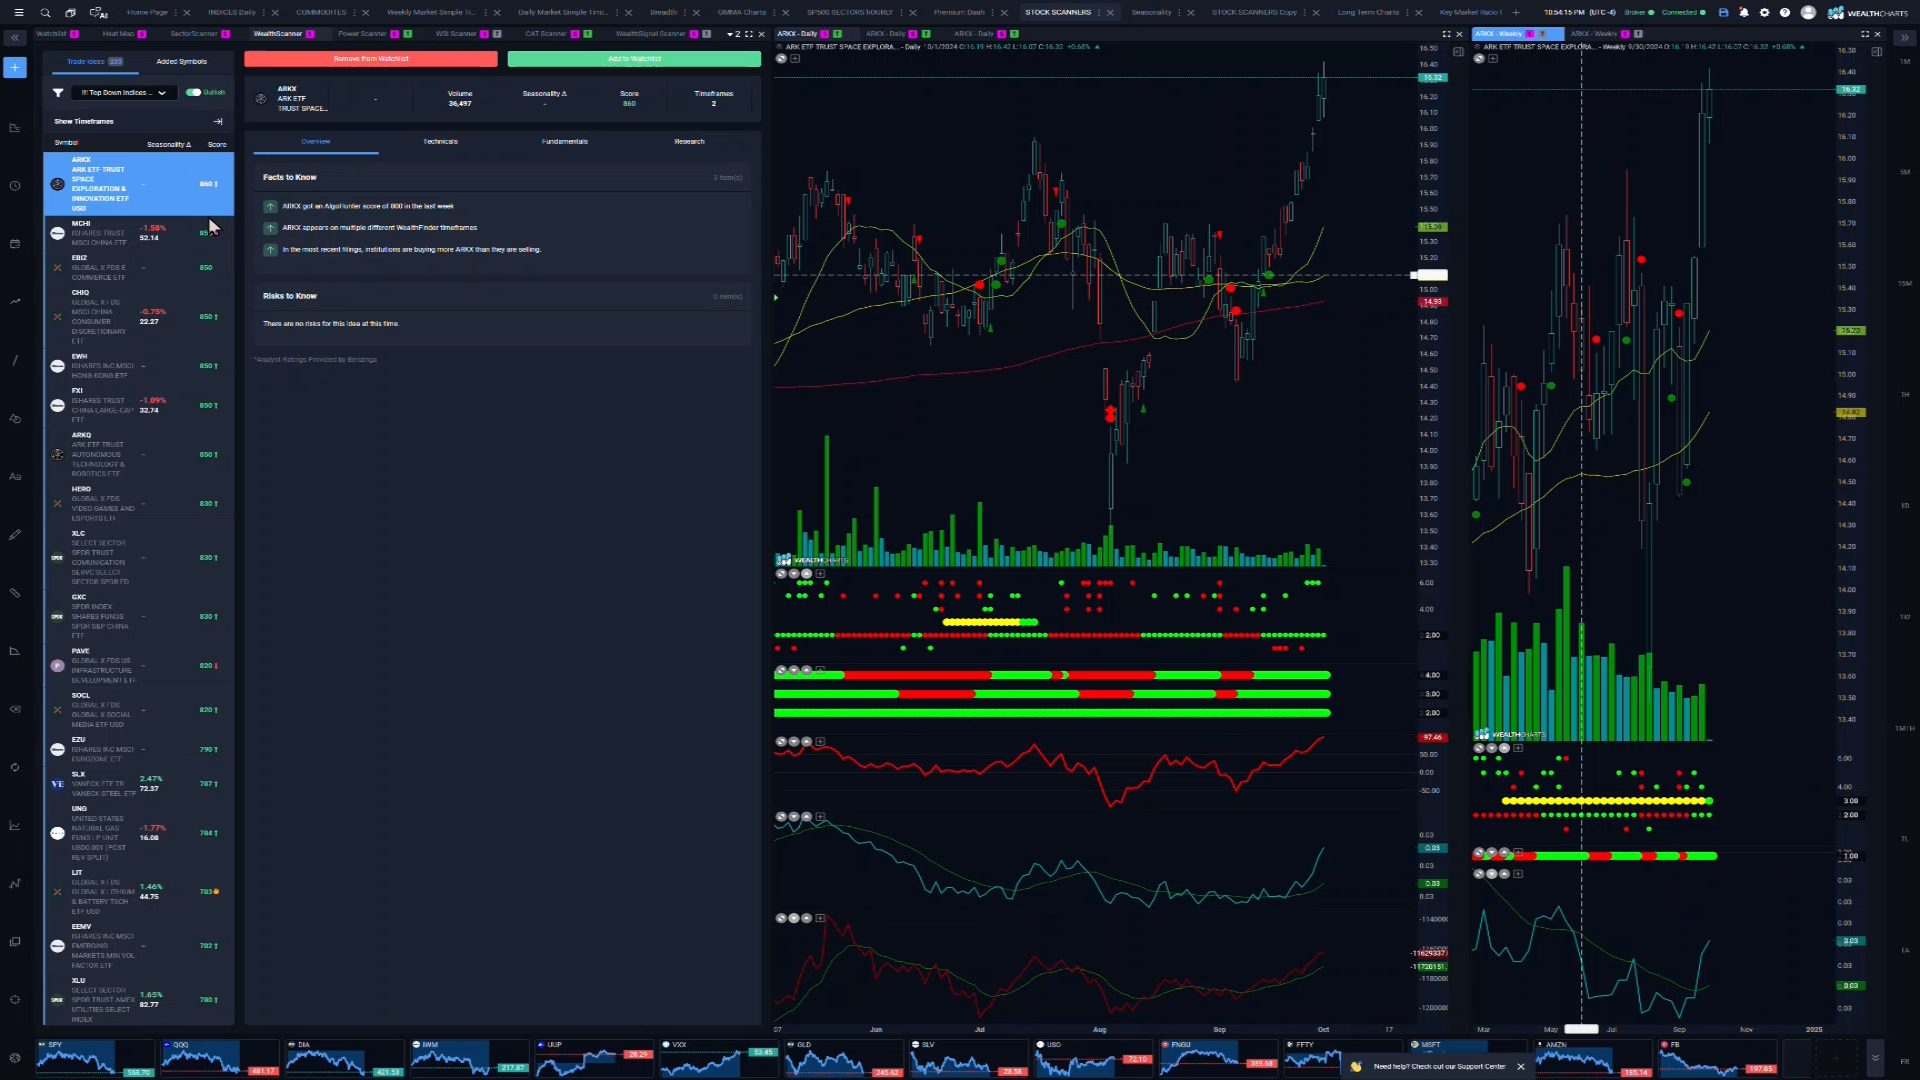Switch to the Power Scanner tab
The width and height of the screenshot is (1920, 1080).
click(362, 34)
